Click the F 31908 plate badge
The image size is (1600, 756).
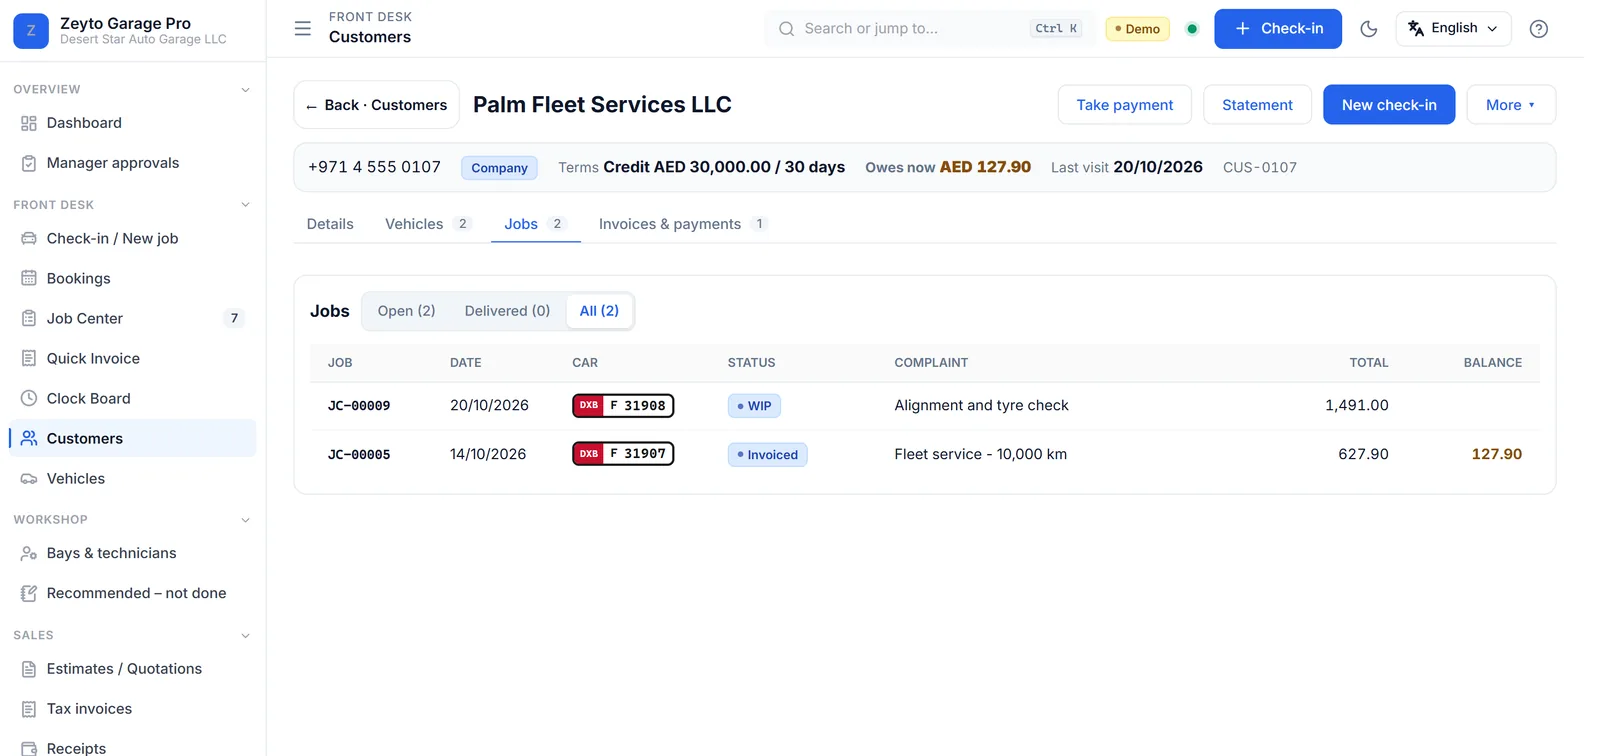pyautogui.click(x=623, y=406)
